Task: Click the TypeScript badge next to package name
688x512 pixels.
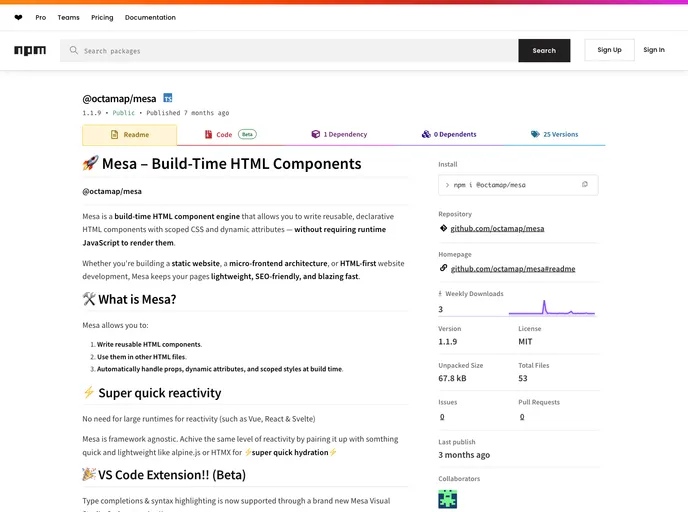Action: [168, 98]
